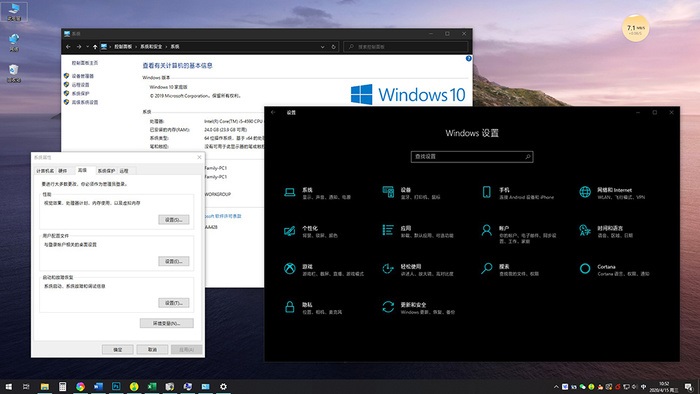
Task: Open the 搜索 (Search) settings category
Action: [x=510, y=270]
